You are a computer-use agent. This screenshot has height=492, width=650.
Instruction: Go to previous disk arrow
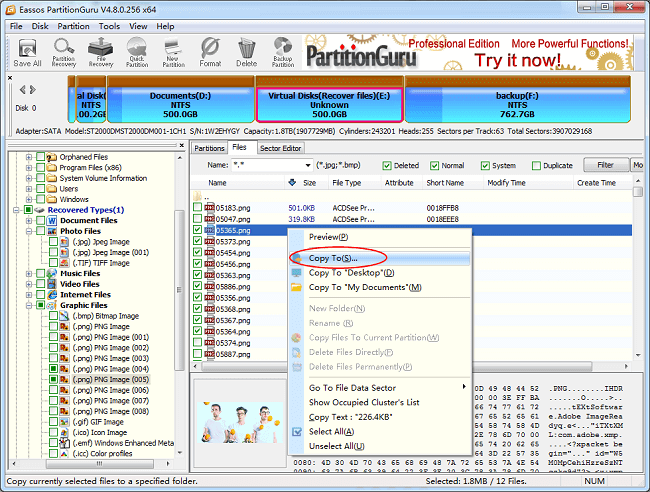pos(22,90)
